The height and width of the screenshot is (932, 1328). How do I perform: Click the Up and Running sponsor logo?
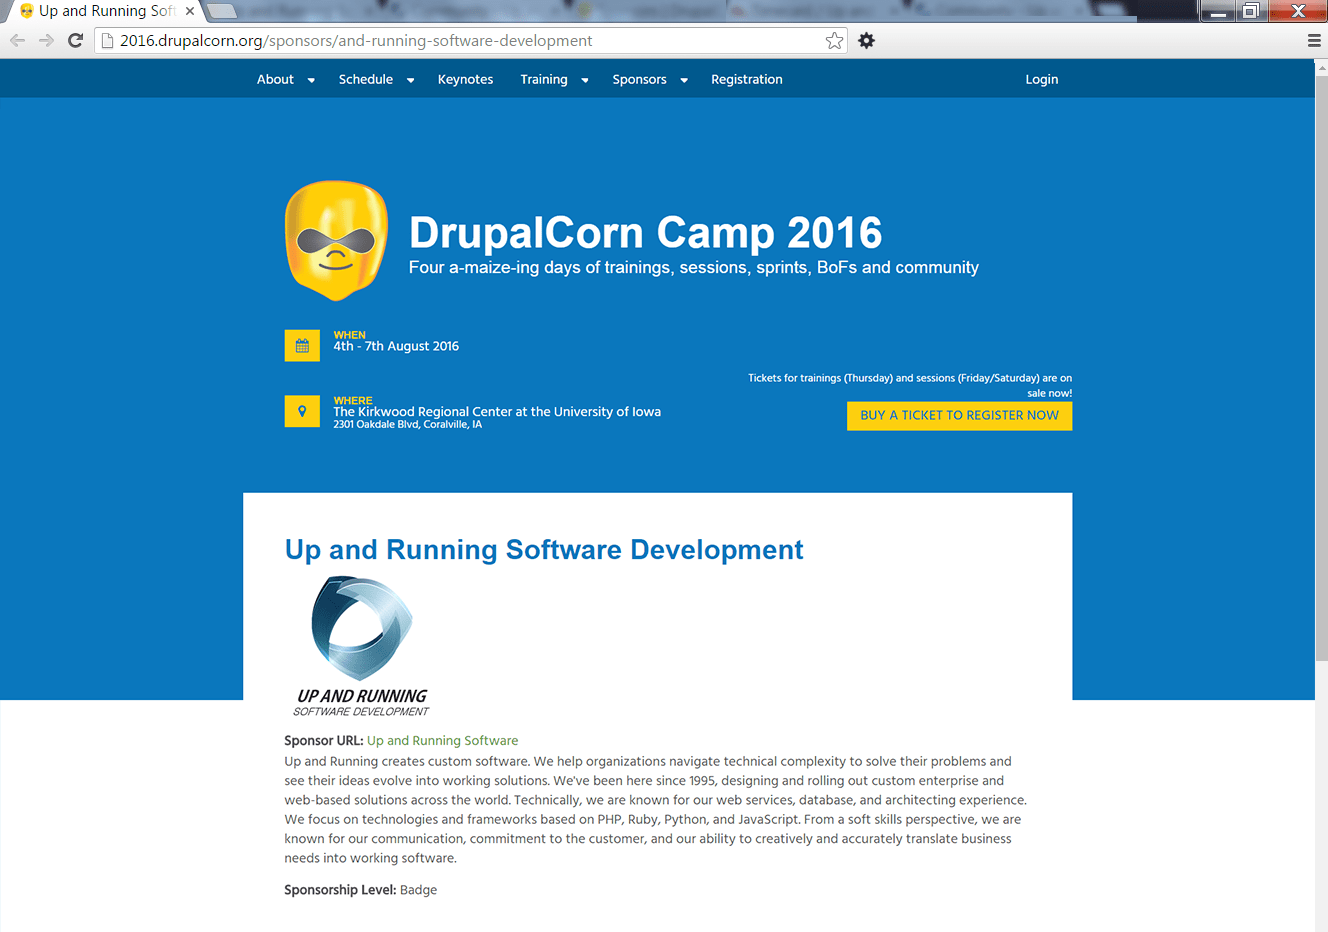tap(361, 646)
